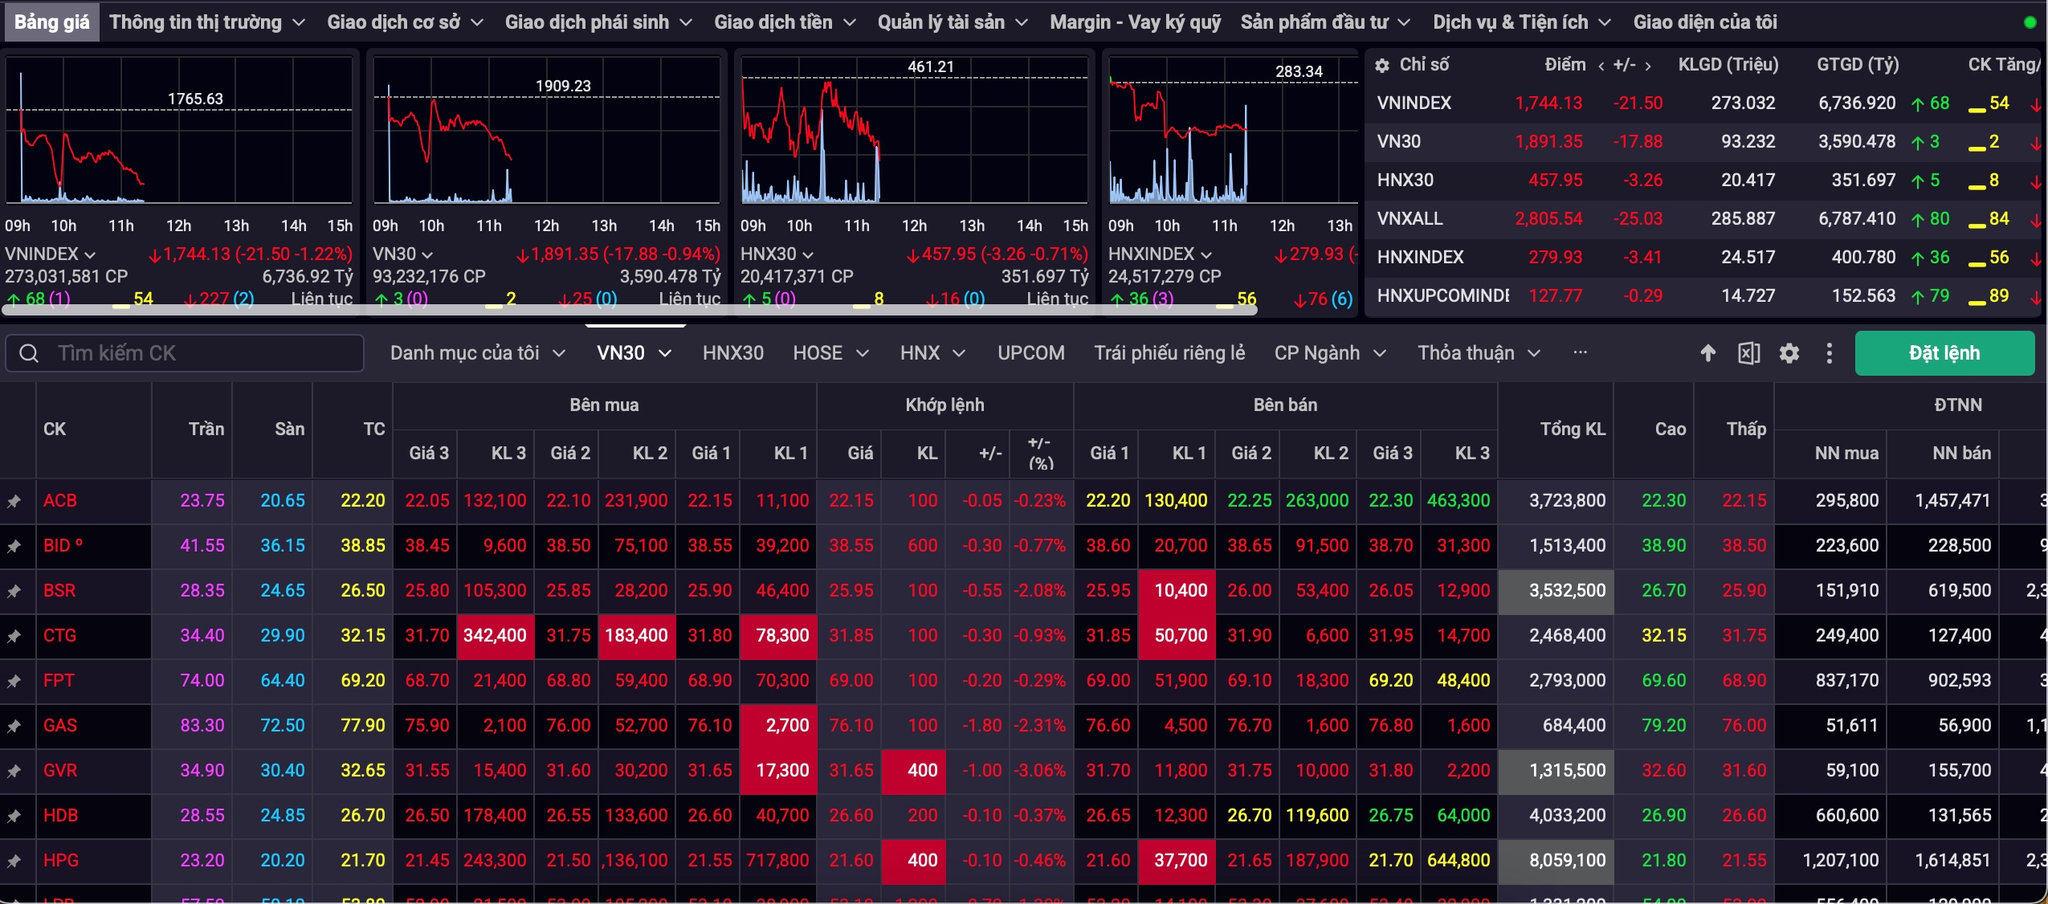Open the GAS ticker symbol
The height and width of the screenshot is (904, 2048).
tap(60, 726)
